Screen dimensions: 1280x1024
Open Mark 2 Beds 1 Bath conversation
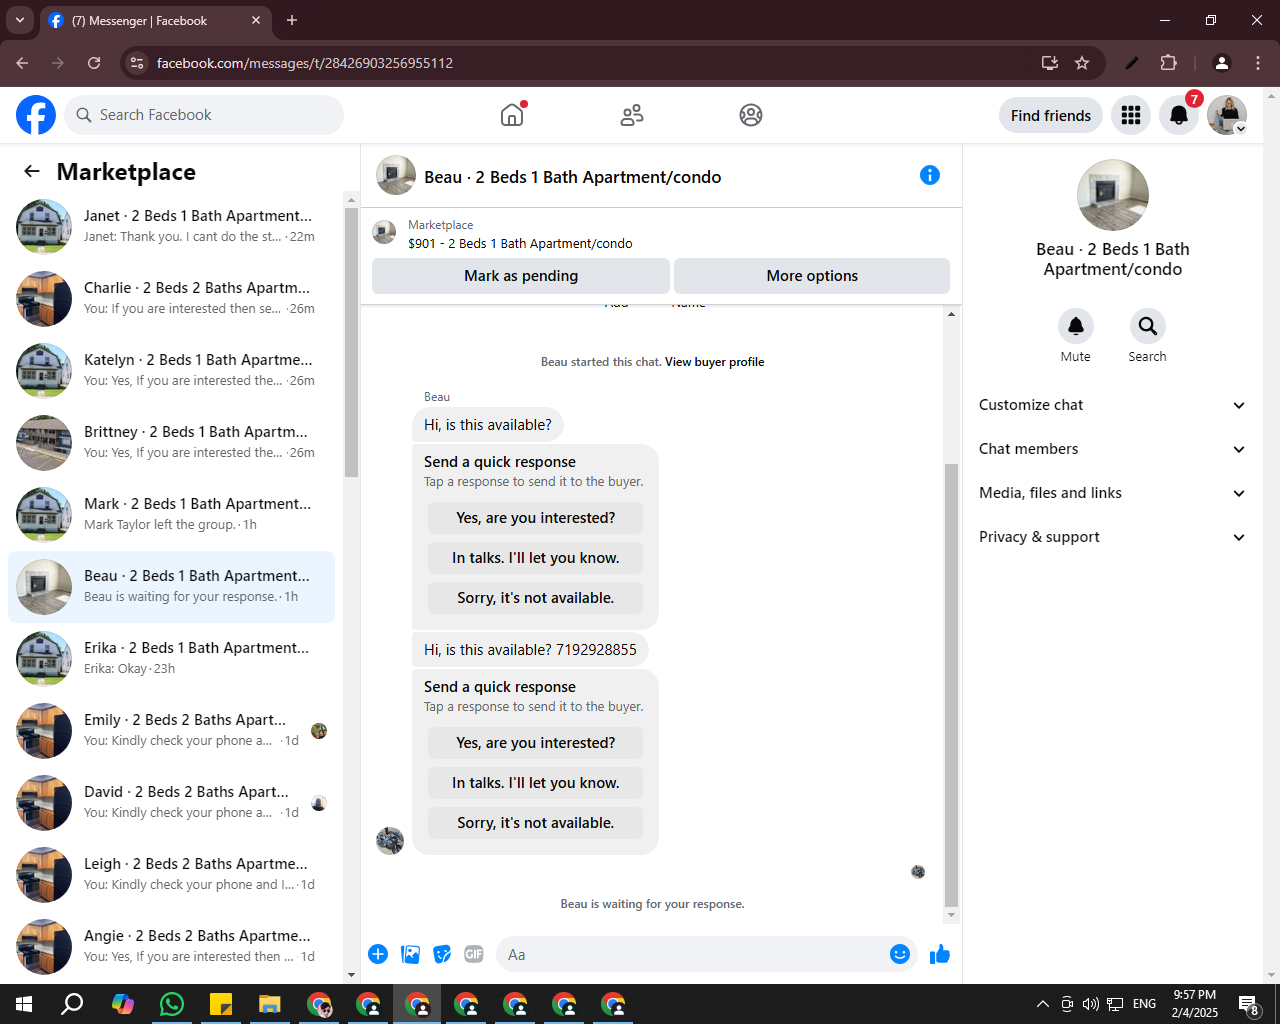(172, 514)
